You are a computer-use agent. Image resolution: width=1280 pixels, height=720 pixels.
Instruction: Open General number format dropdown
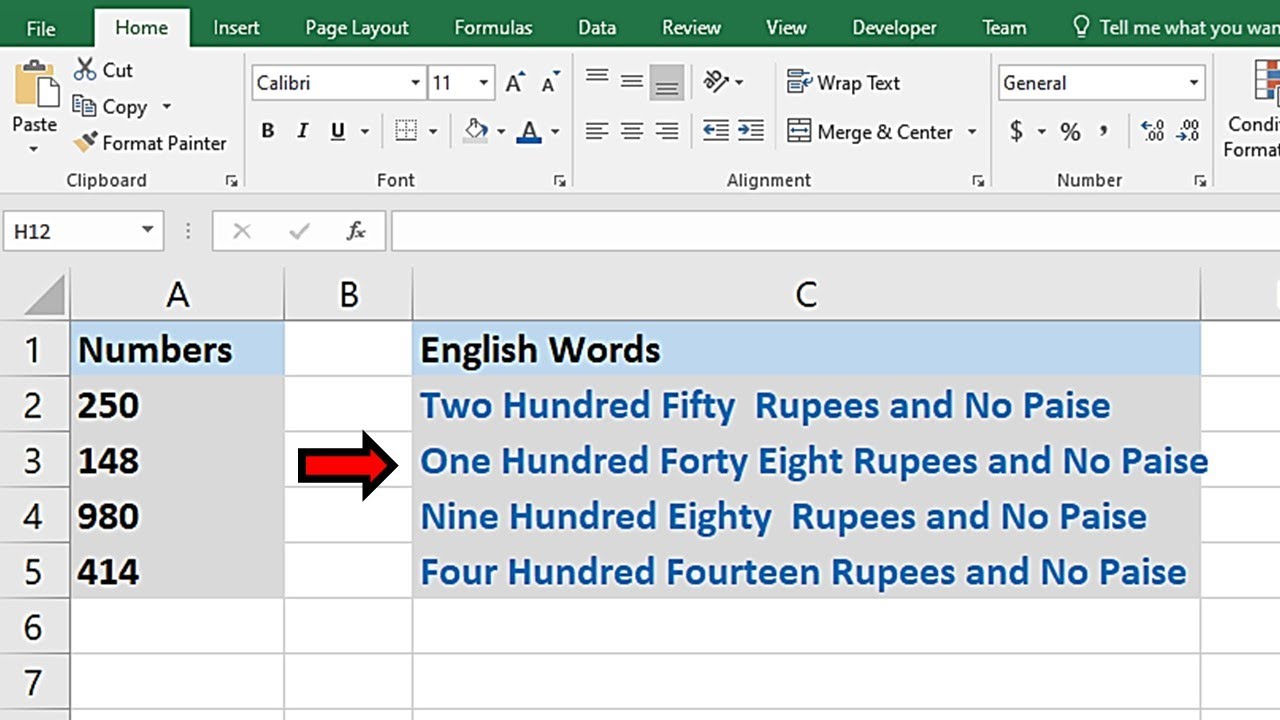[x=1194, y=83]
